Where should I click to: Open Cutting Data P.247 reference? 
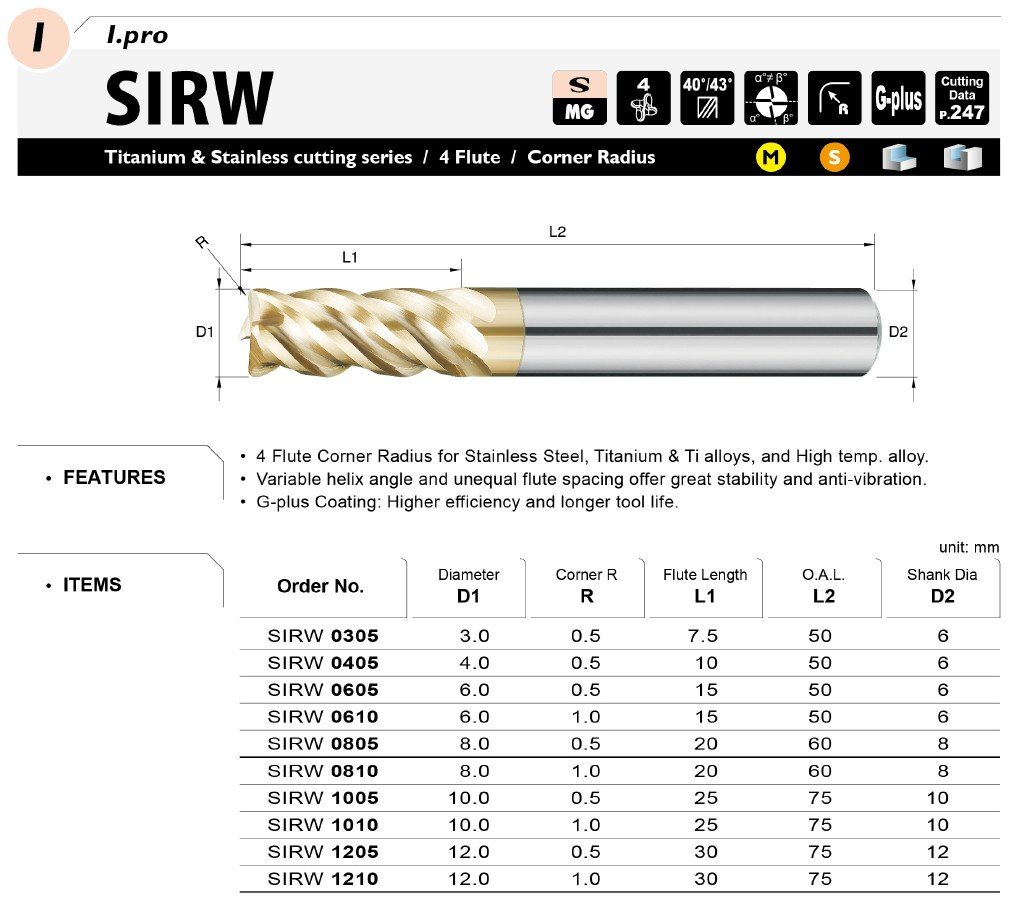point(962,98)
